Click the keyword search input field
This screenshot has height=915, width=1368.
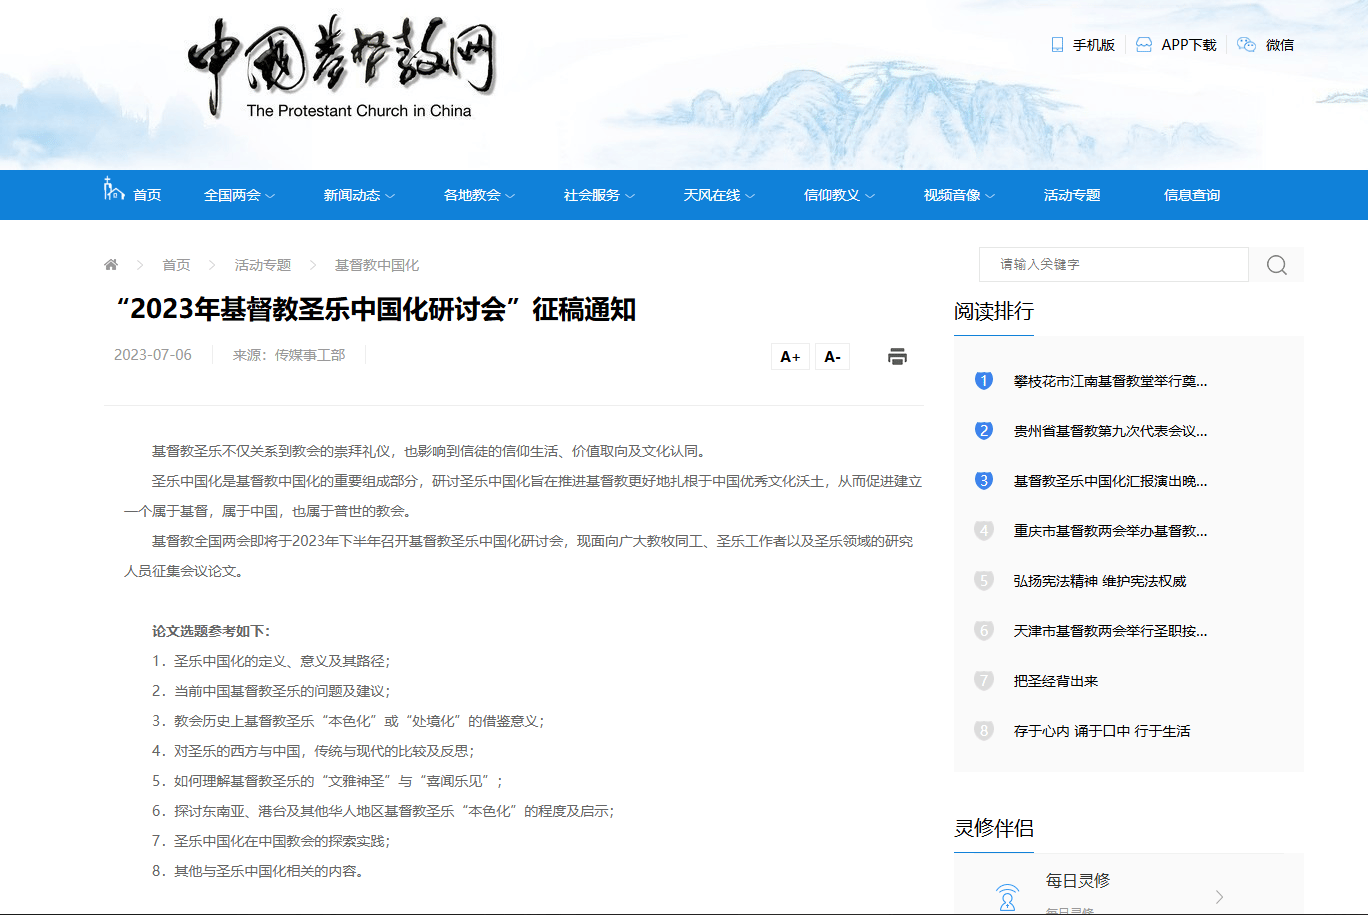[1114, 265]
